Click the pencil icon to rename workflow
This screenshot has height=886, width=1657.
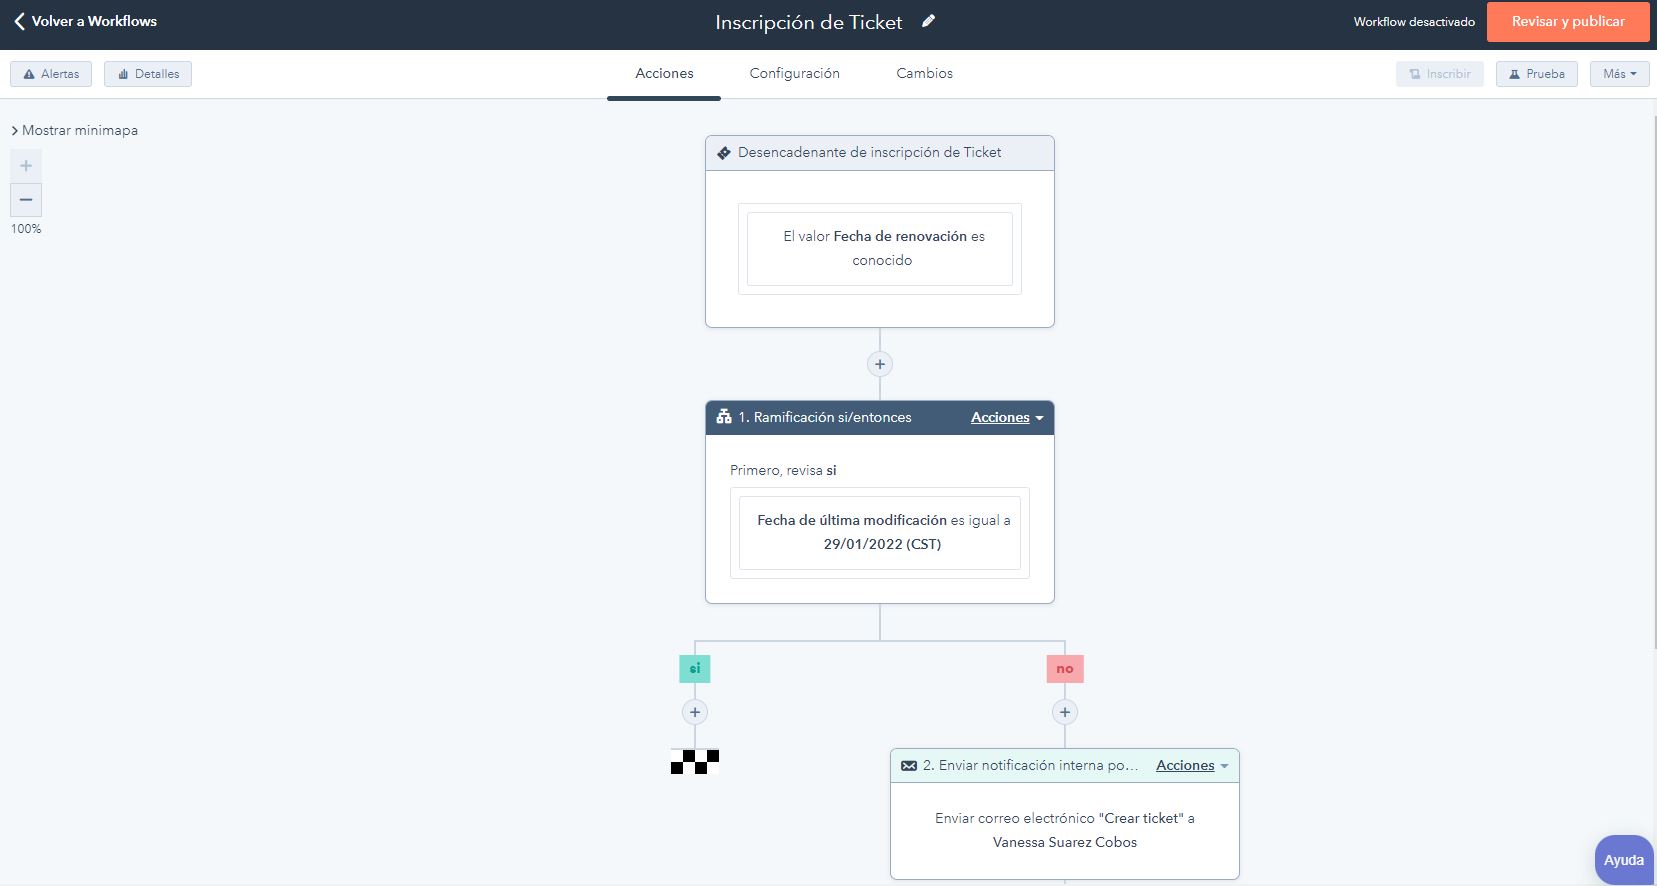(928, 21)
